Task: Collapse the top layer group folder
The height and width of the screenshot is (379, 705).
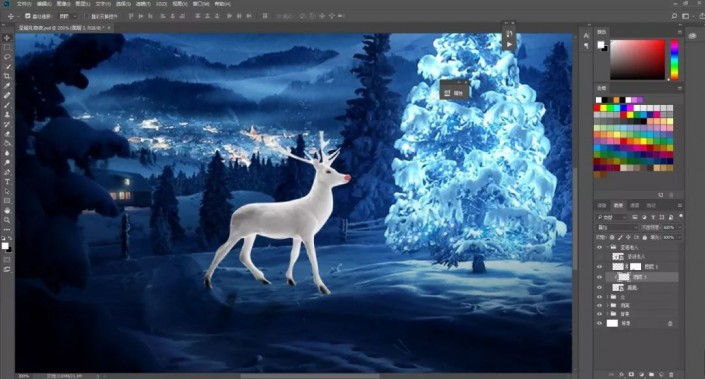Action: (607, 247)
